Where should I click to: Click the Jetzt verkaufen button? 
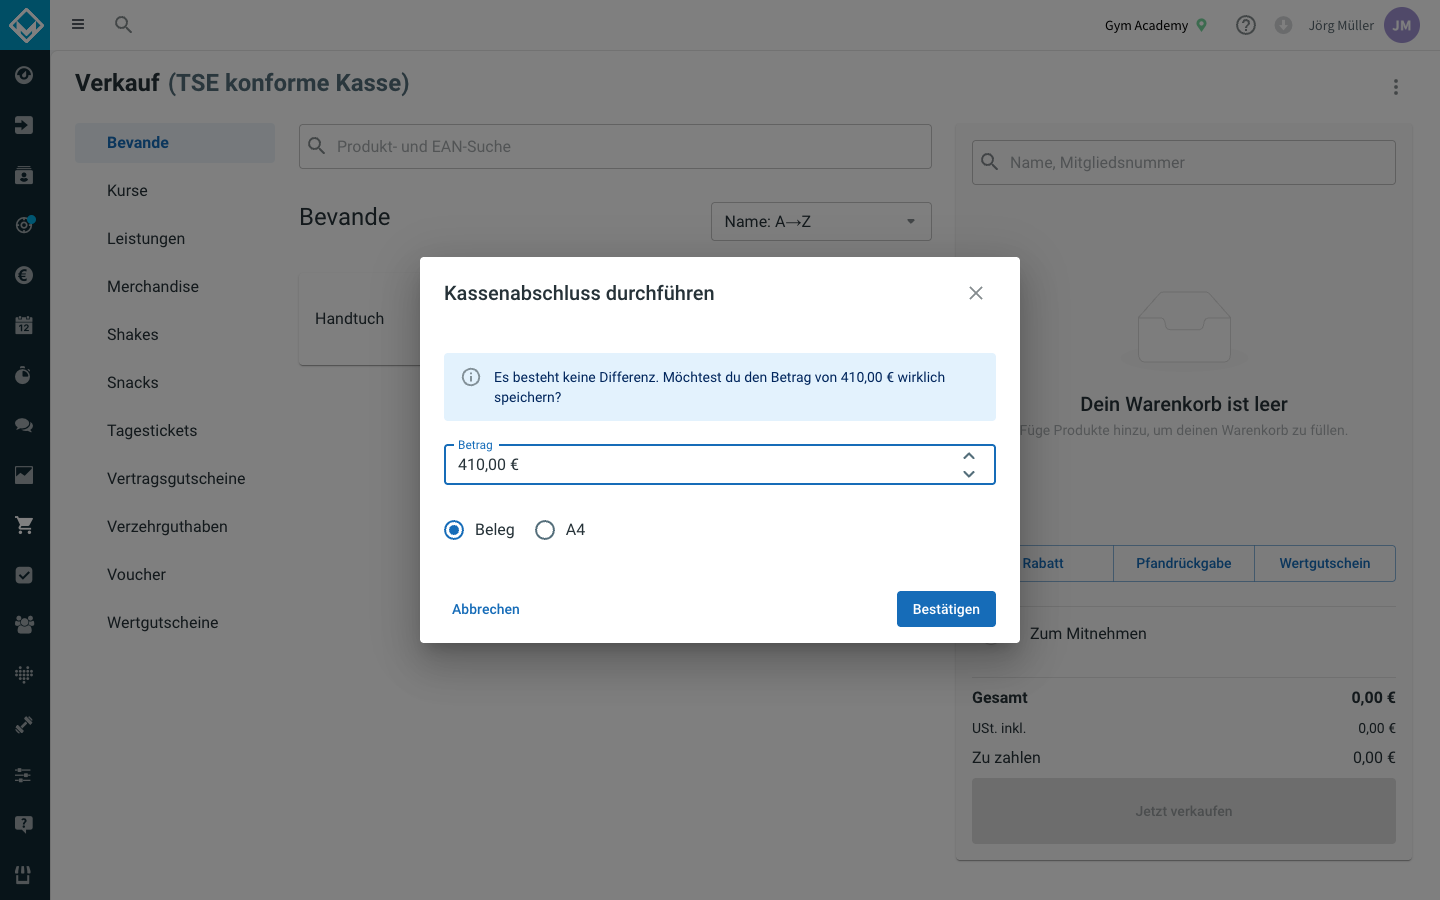pos(1184,811)
